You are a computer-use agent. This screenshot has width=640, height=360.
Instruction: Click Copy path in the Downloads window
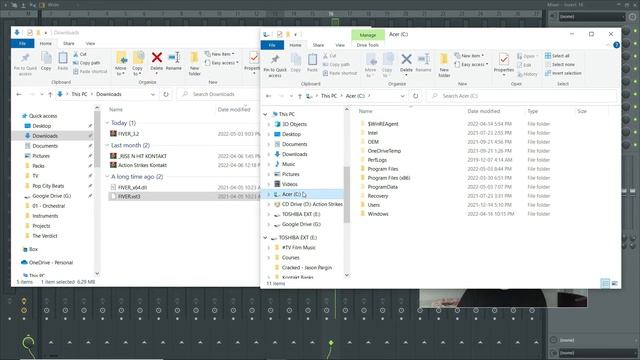point(87,63)
